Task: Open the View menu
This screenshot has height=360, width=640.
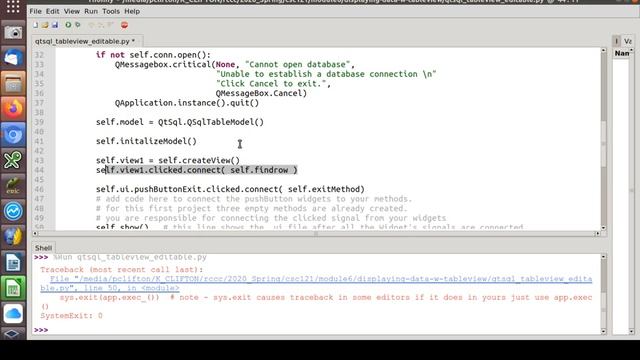Action: coord(72,11)
